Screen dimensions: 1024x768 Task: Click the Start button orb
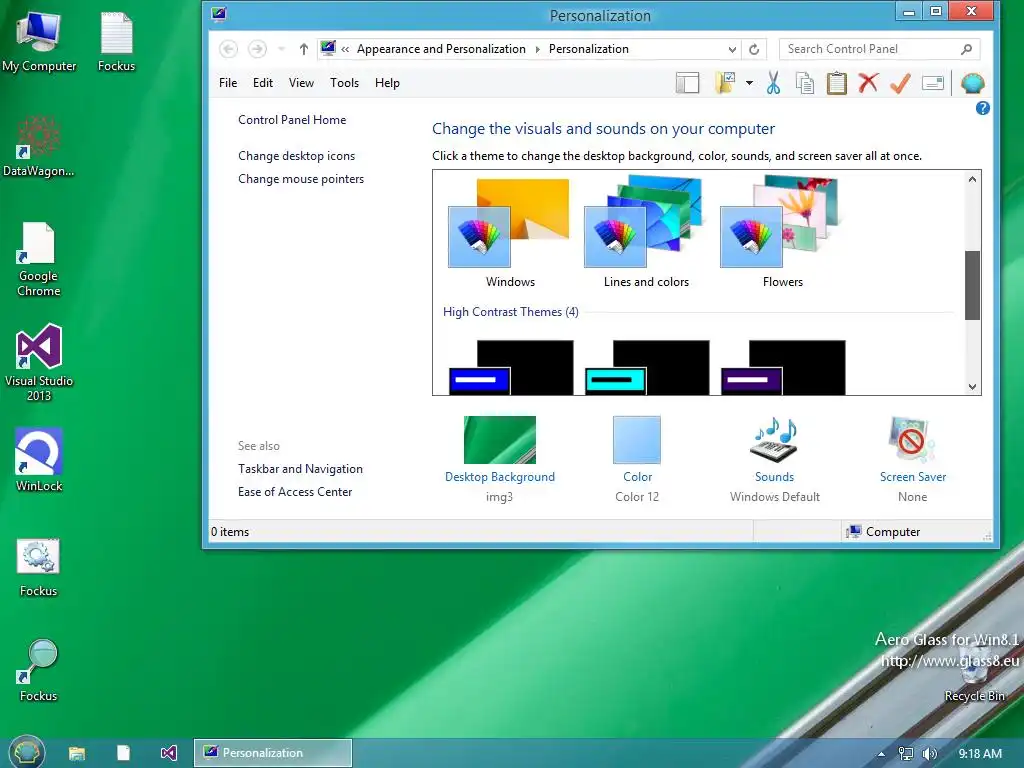26,752
